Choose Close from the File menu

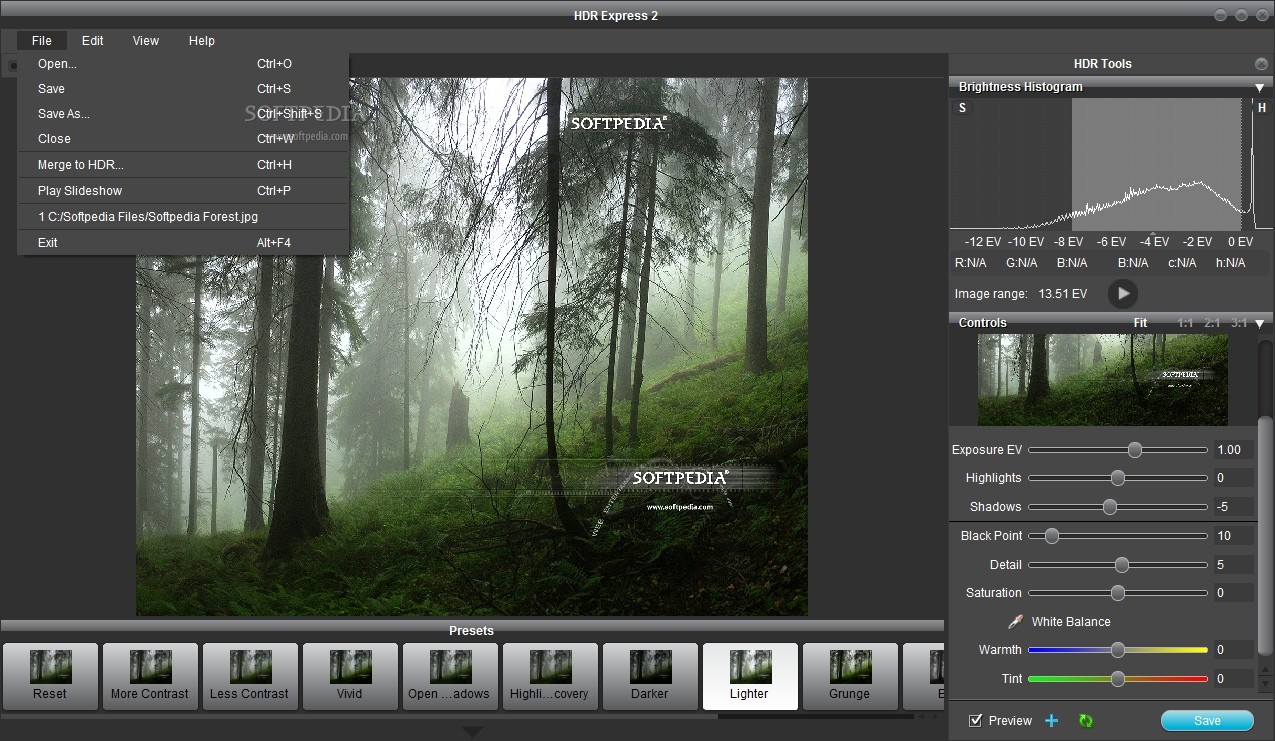[183, 139]
